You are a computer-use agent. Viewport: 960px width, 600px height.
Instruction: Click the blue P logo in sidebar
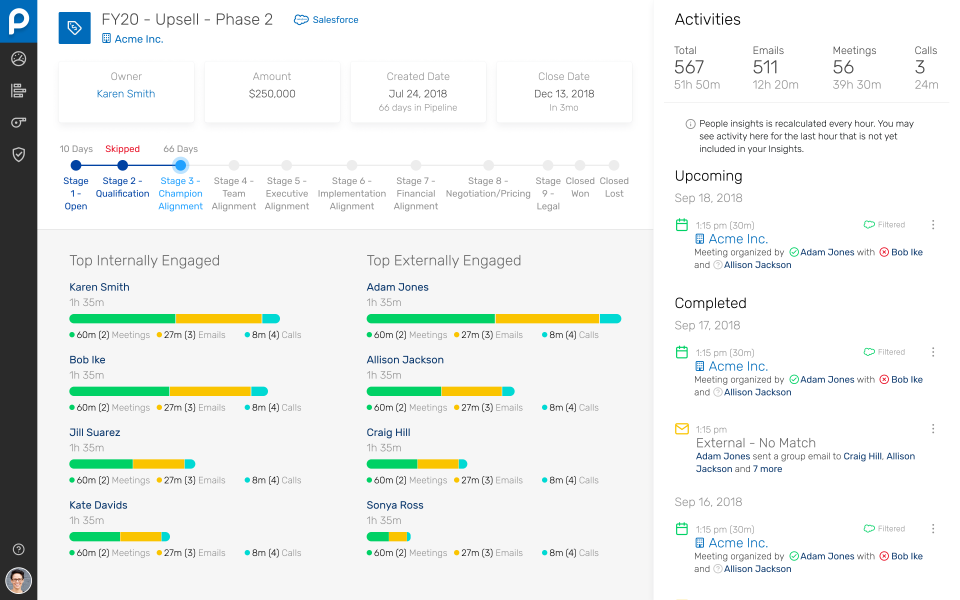(x=18, y=20)
